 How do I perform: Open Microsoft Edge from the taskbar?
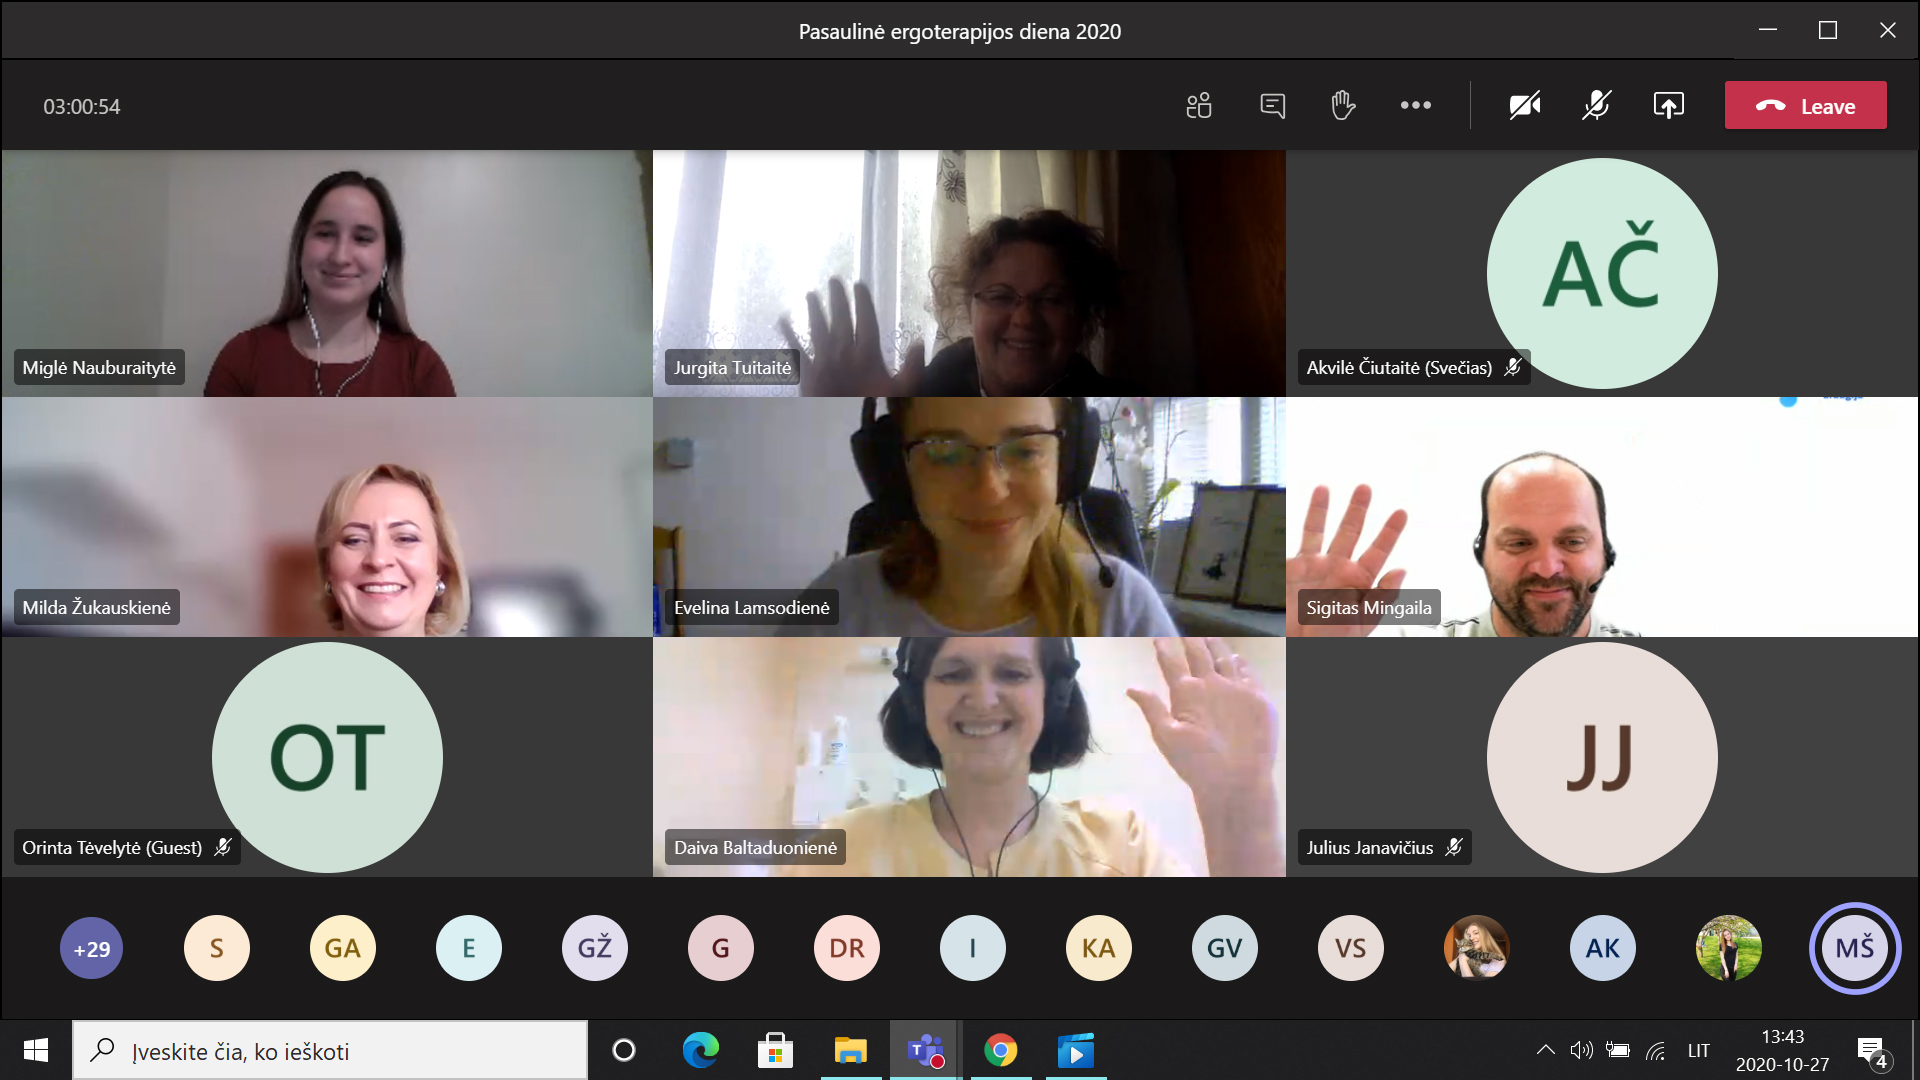[700, 1050]
